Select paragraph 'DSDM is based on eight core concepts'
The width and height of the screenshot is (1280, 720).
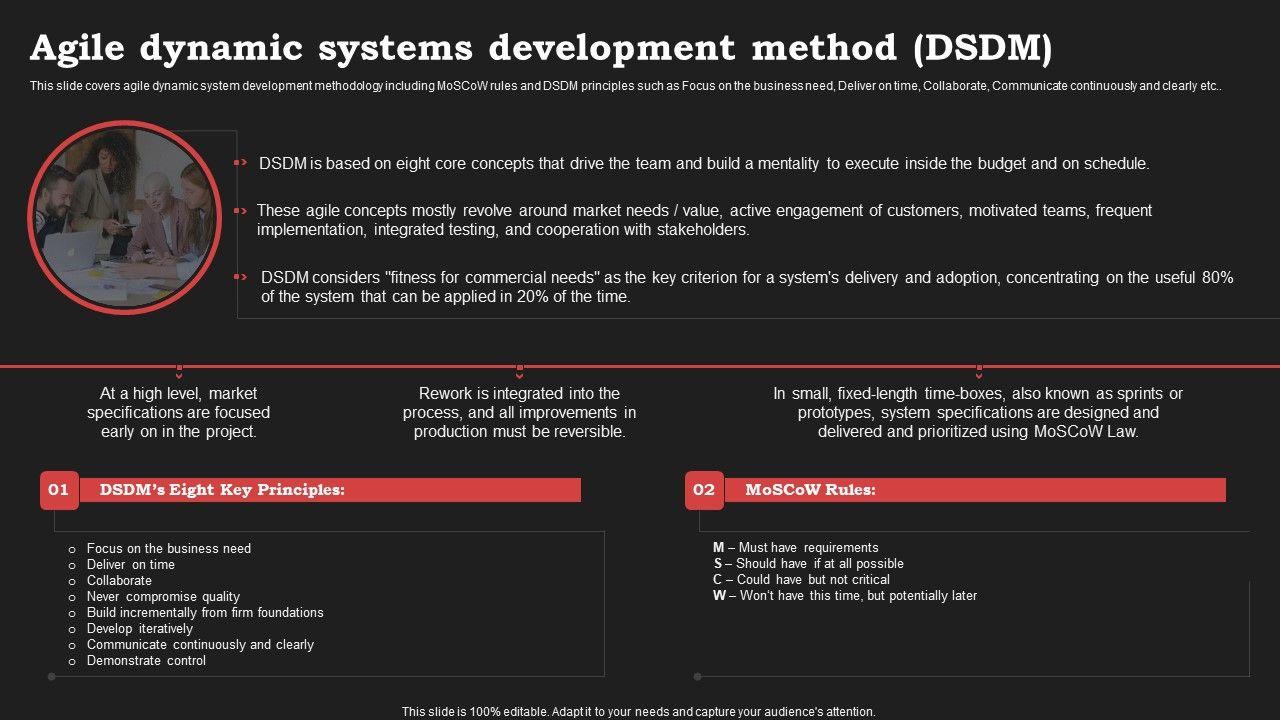click(x=704, y=164)
